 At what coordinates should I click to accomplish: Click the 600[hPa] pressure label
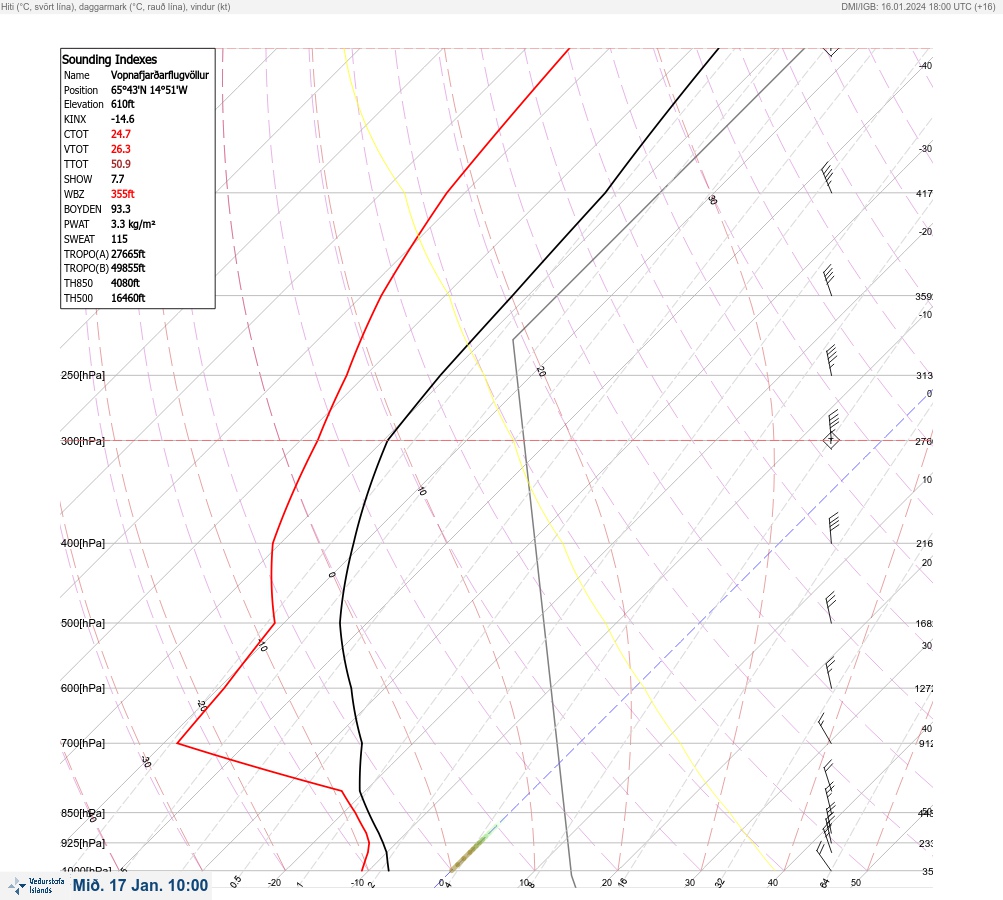pyautogui.click(x=83, y=688)
